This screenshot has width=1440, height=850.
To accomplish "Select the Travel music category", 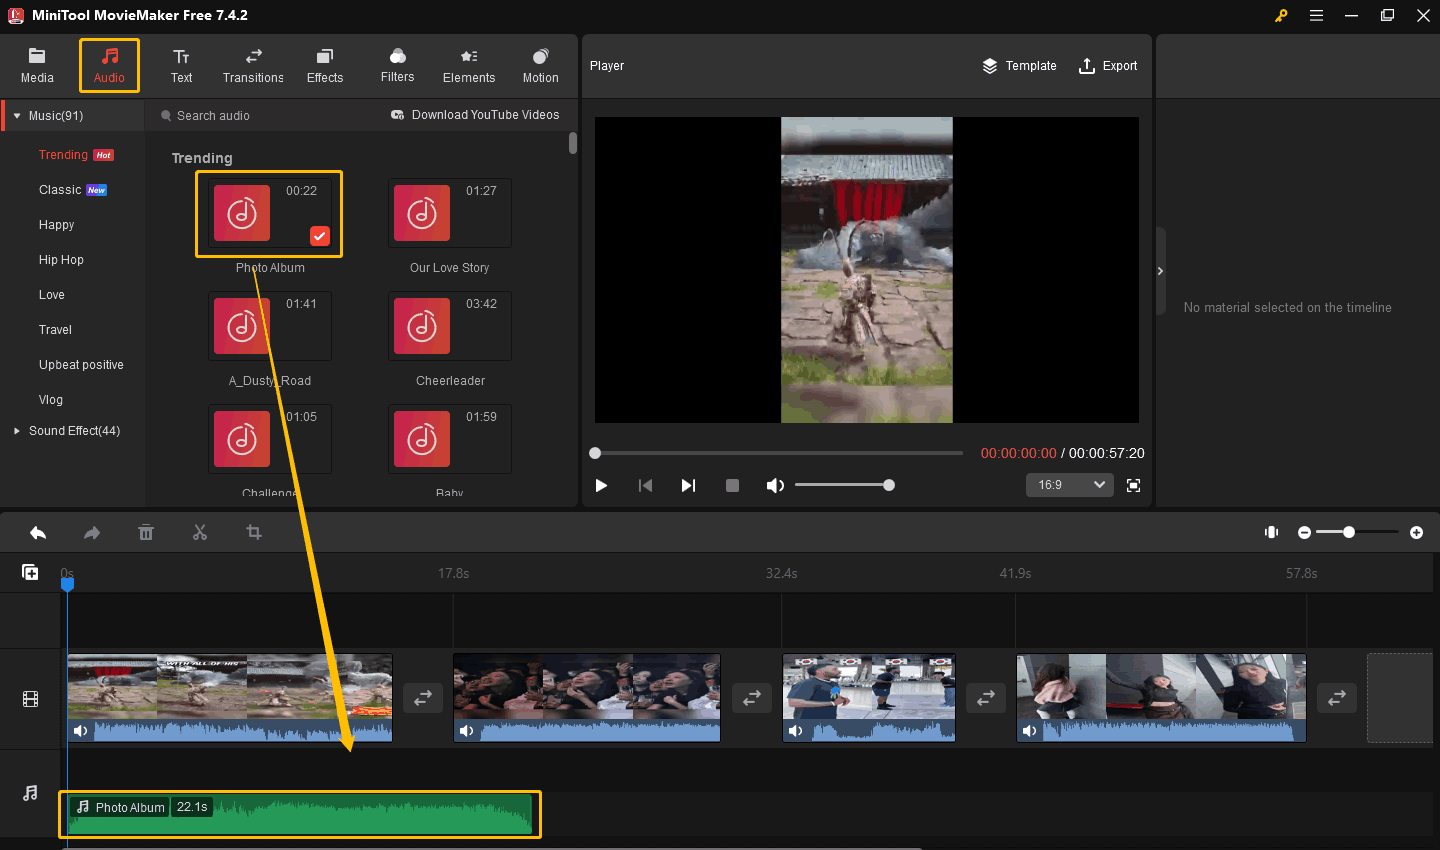I will click(55, 330).
